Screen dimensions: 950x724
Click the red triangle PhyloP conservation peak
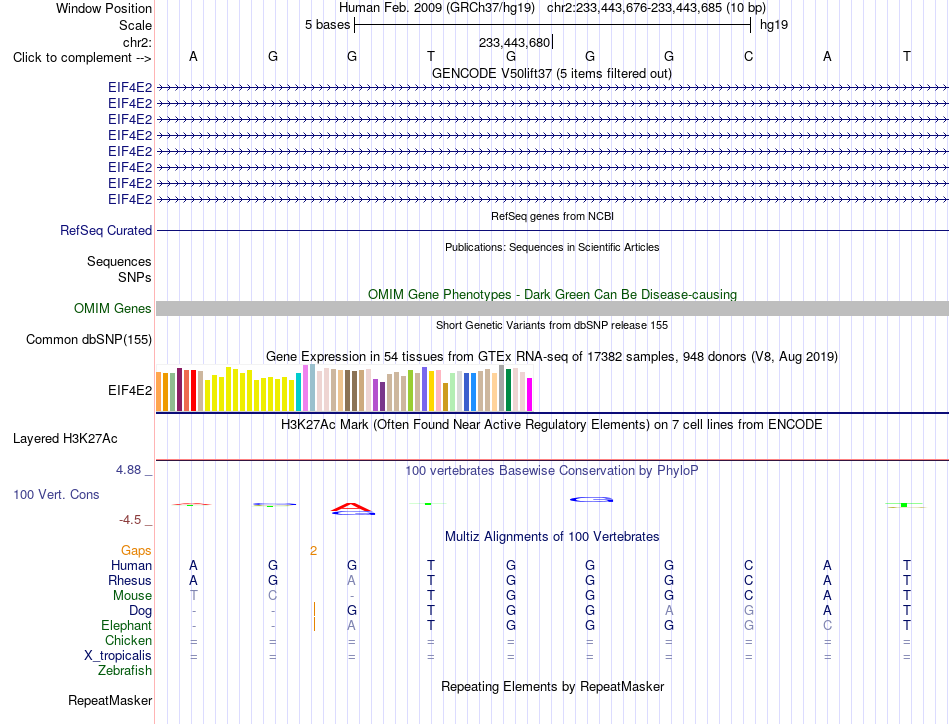(x=353, y=508)
